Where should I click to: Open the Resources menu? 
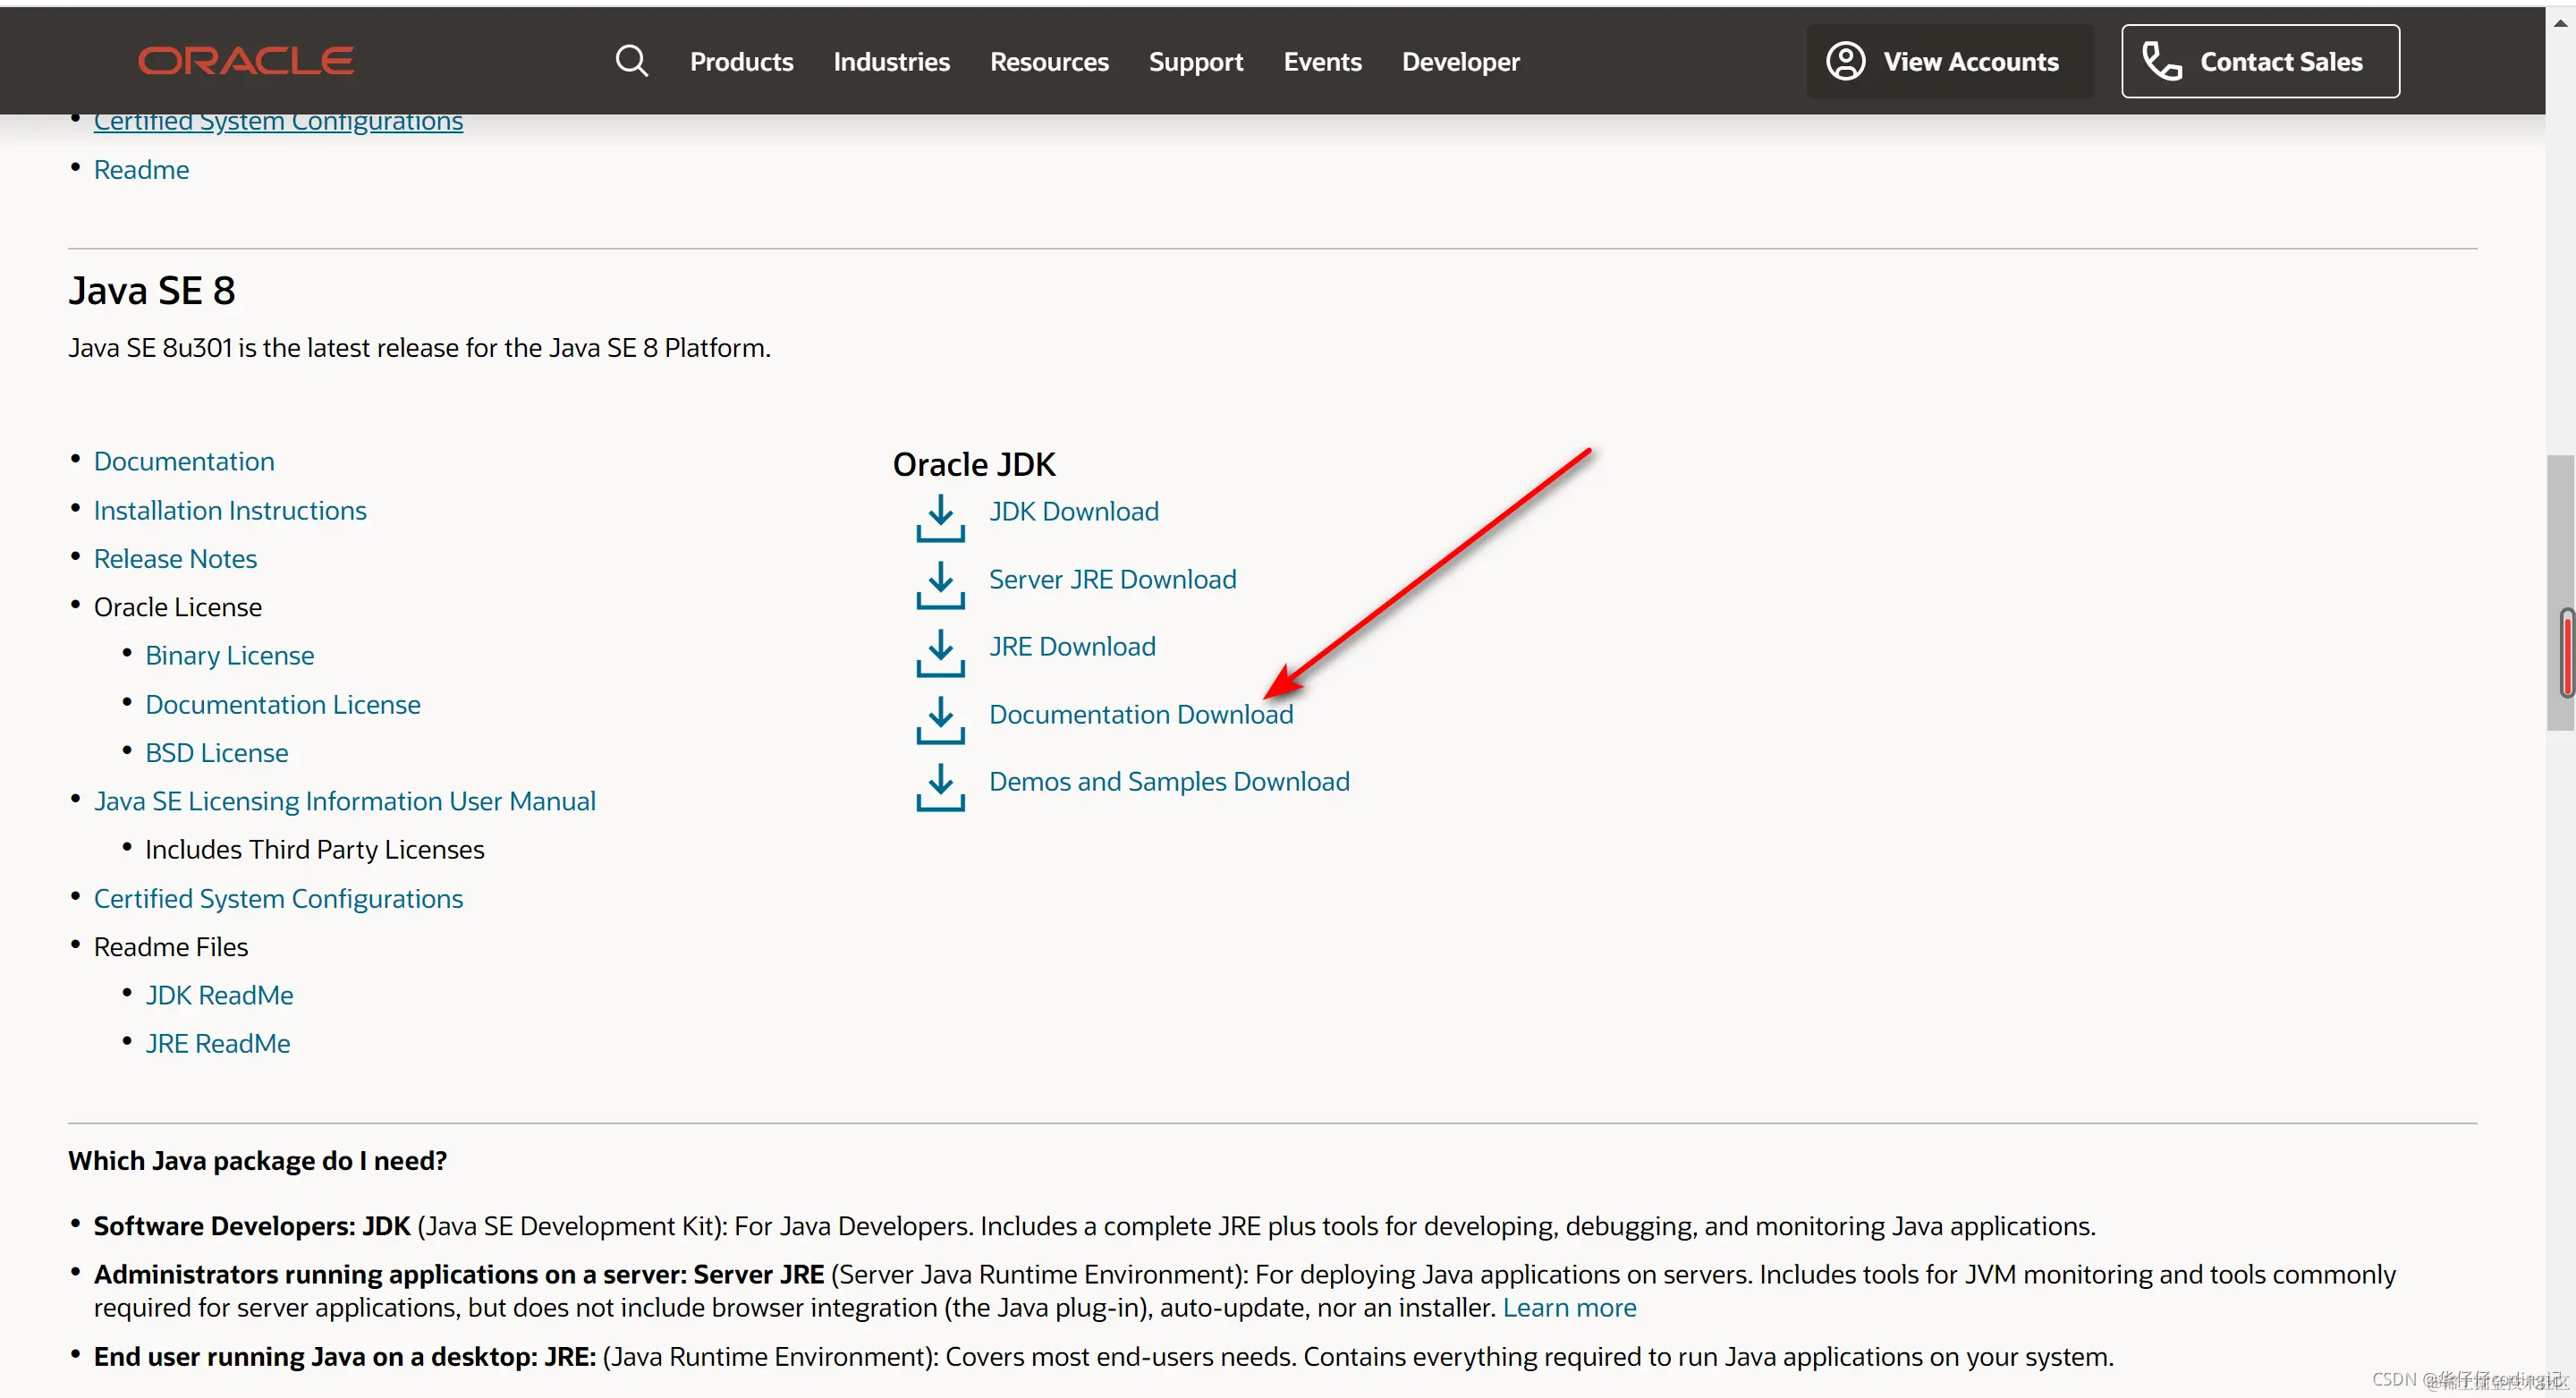tap(1049, 62)
